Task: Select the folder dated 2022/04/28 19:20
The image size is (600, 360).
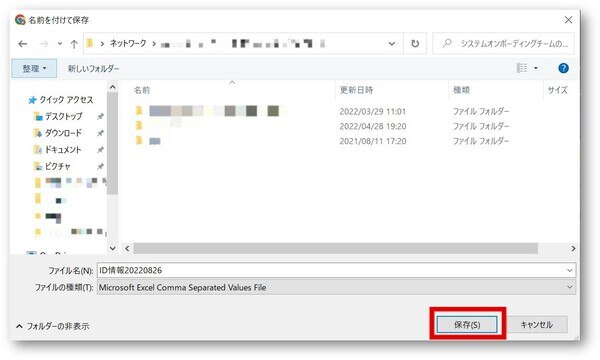Action: coord(321,126)
